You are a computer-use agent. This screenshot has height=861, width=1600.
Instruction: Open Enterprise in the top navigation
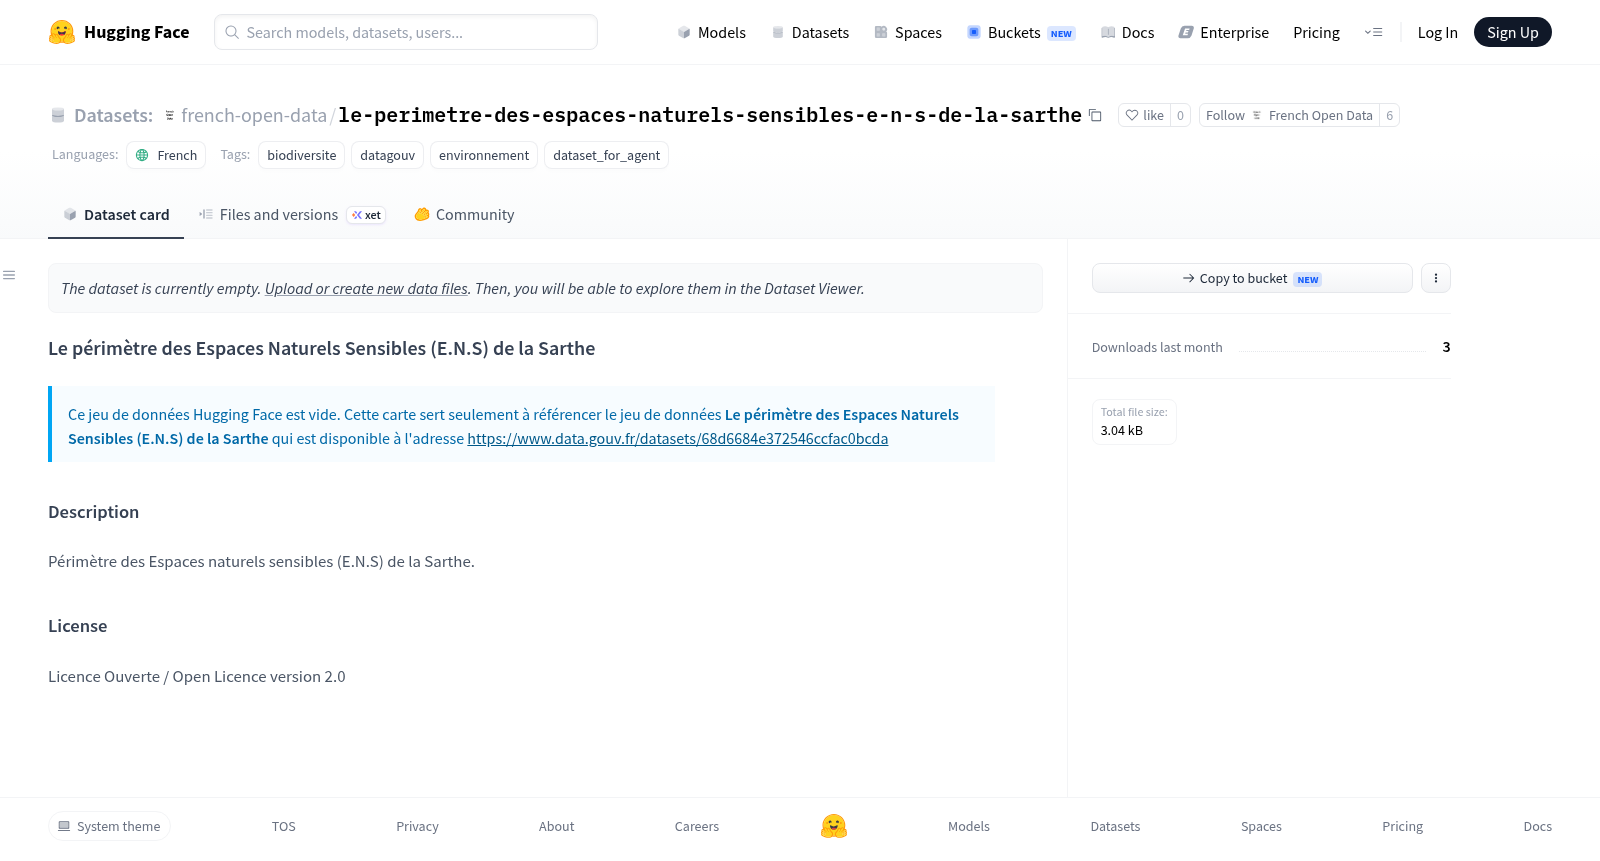pyautogui.click(x=1223, y=32)
